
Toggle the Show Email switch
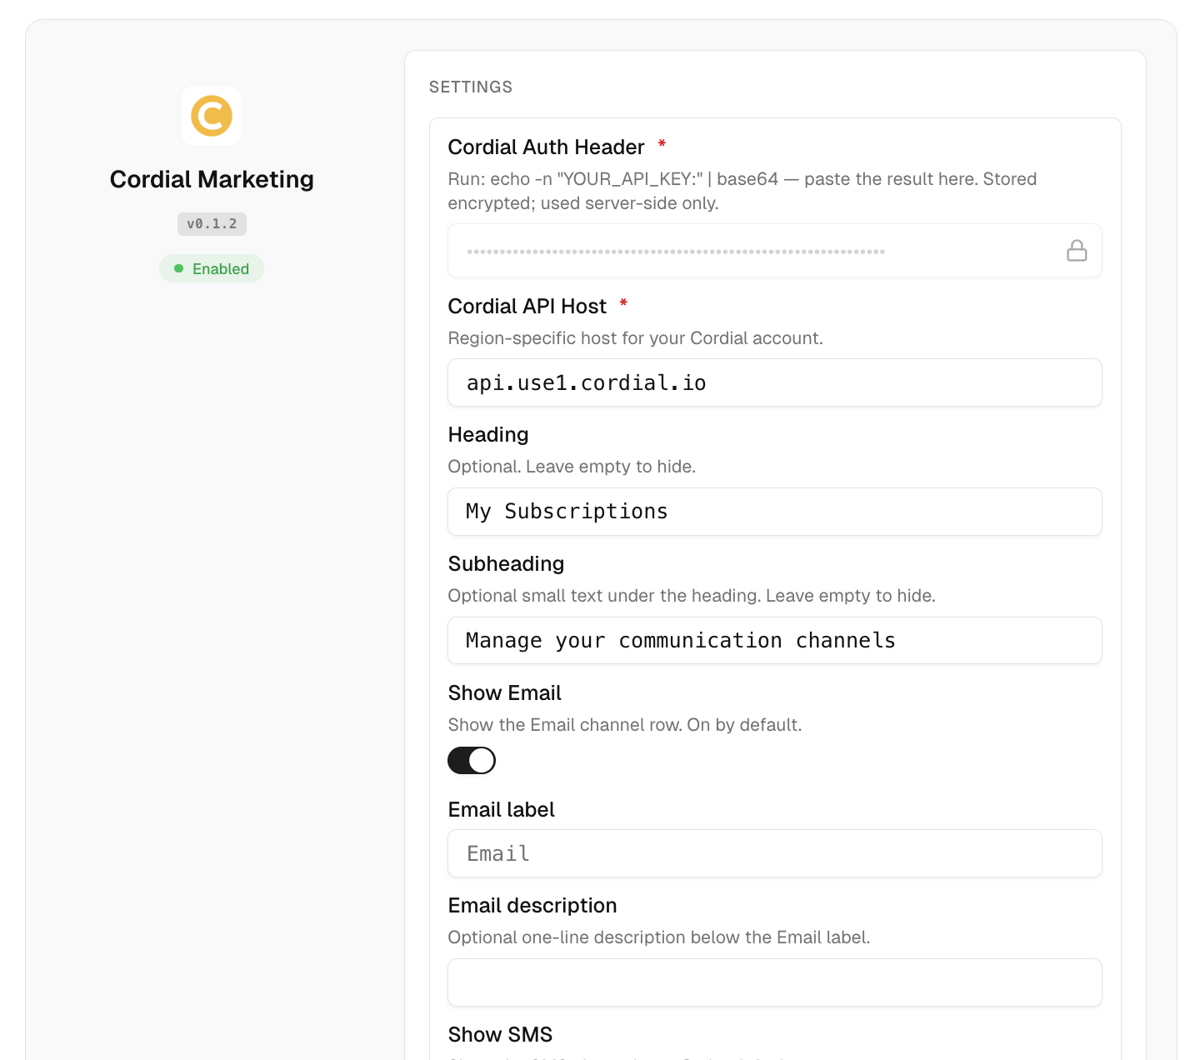coord(471,760)
